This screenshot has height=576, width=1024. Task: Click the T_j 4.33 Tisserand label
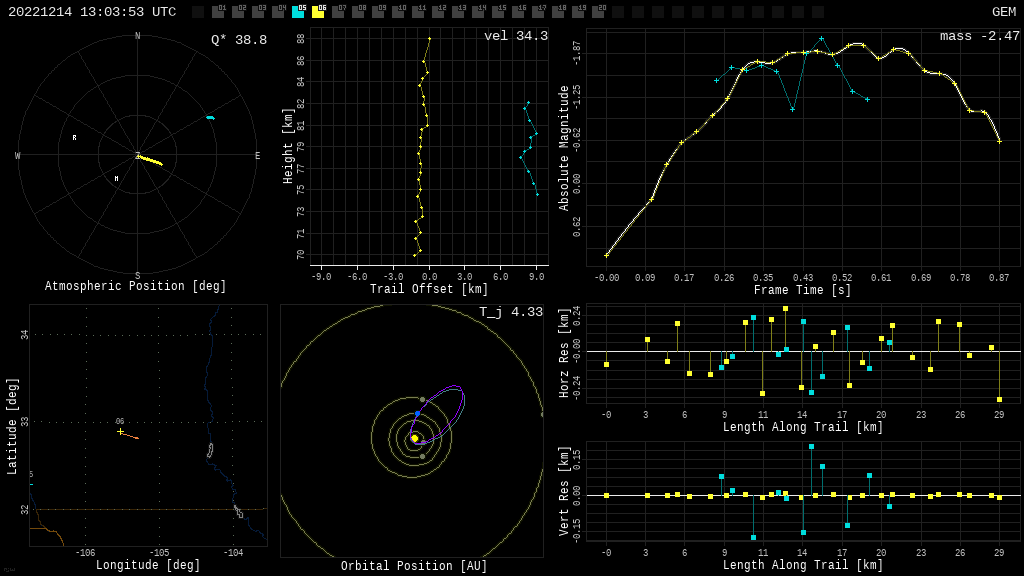click(x=510, y=313)
